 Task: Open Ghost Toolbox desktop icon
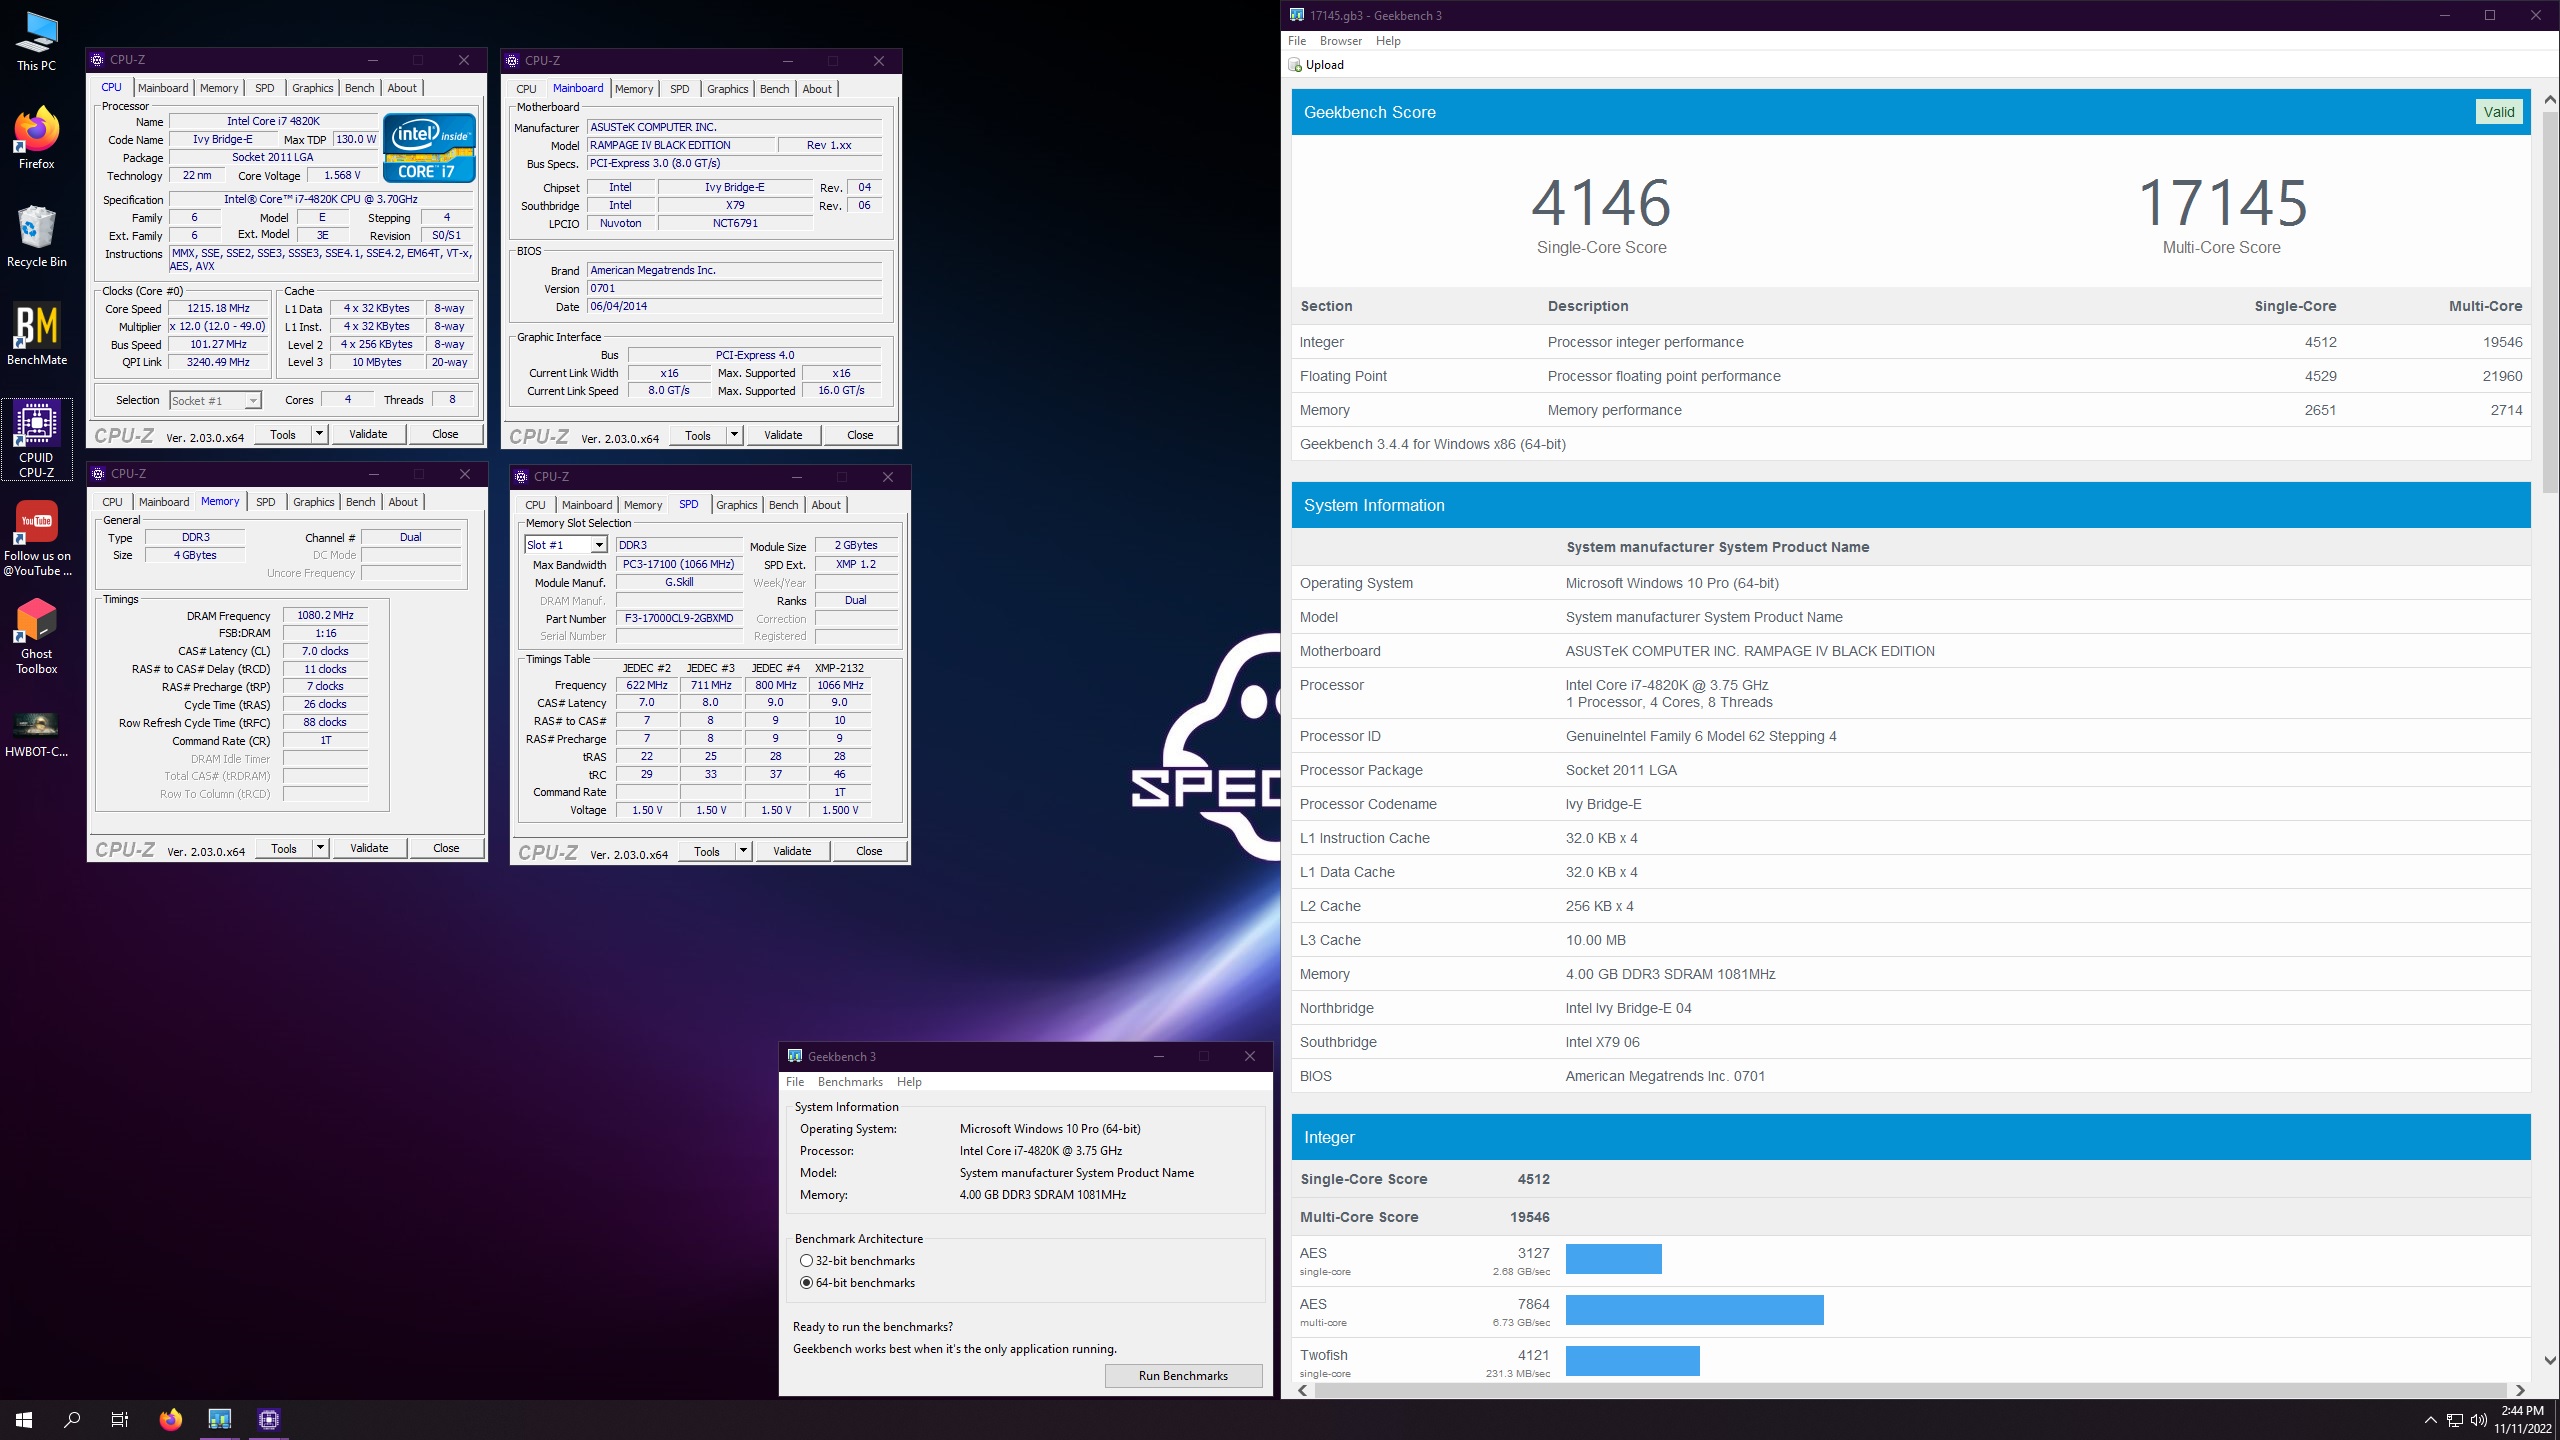[36, 636]
